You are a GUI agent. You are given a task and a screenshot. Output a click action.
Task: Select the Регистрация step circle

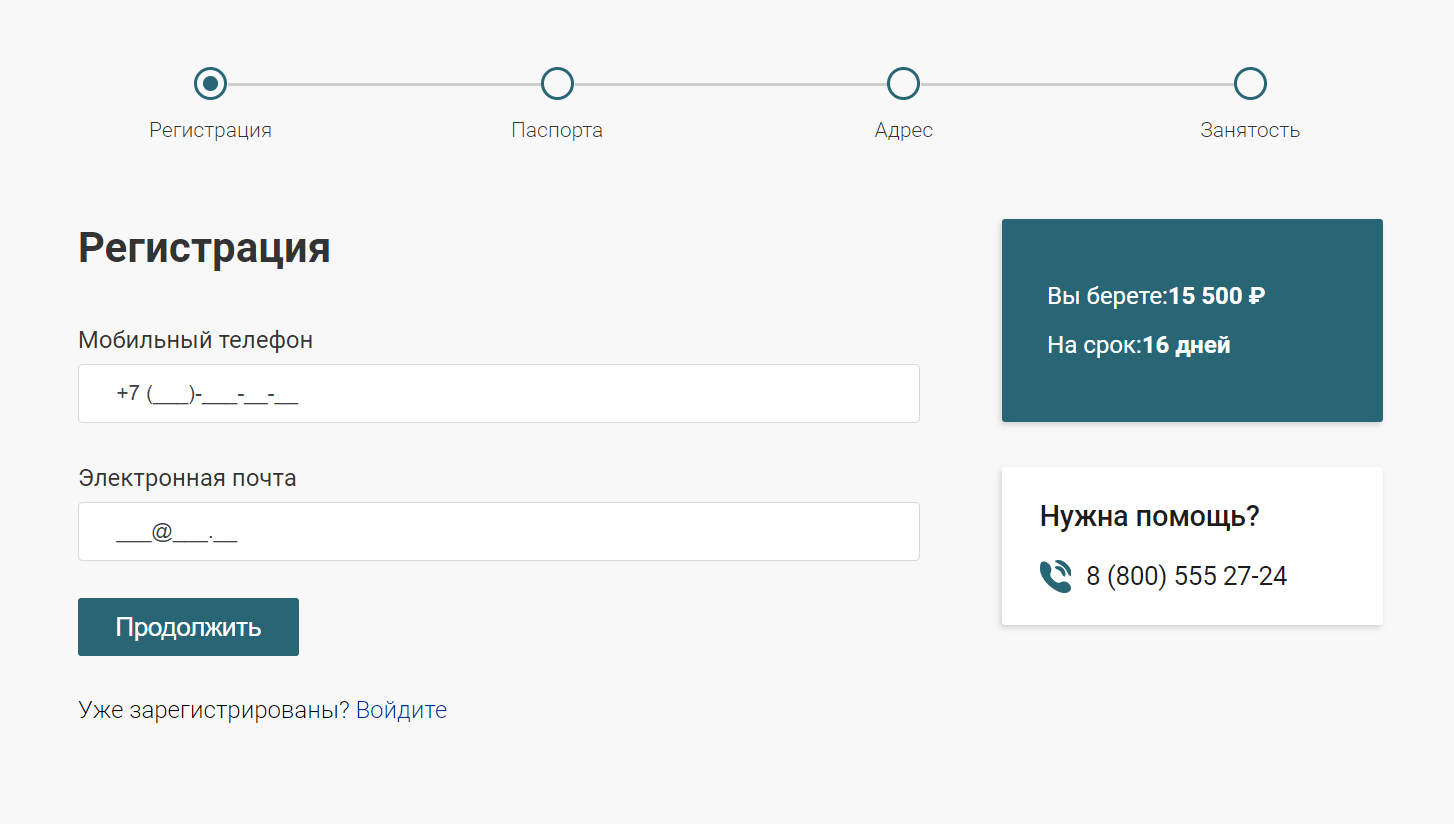click(x=210, y=83)
